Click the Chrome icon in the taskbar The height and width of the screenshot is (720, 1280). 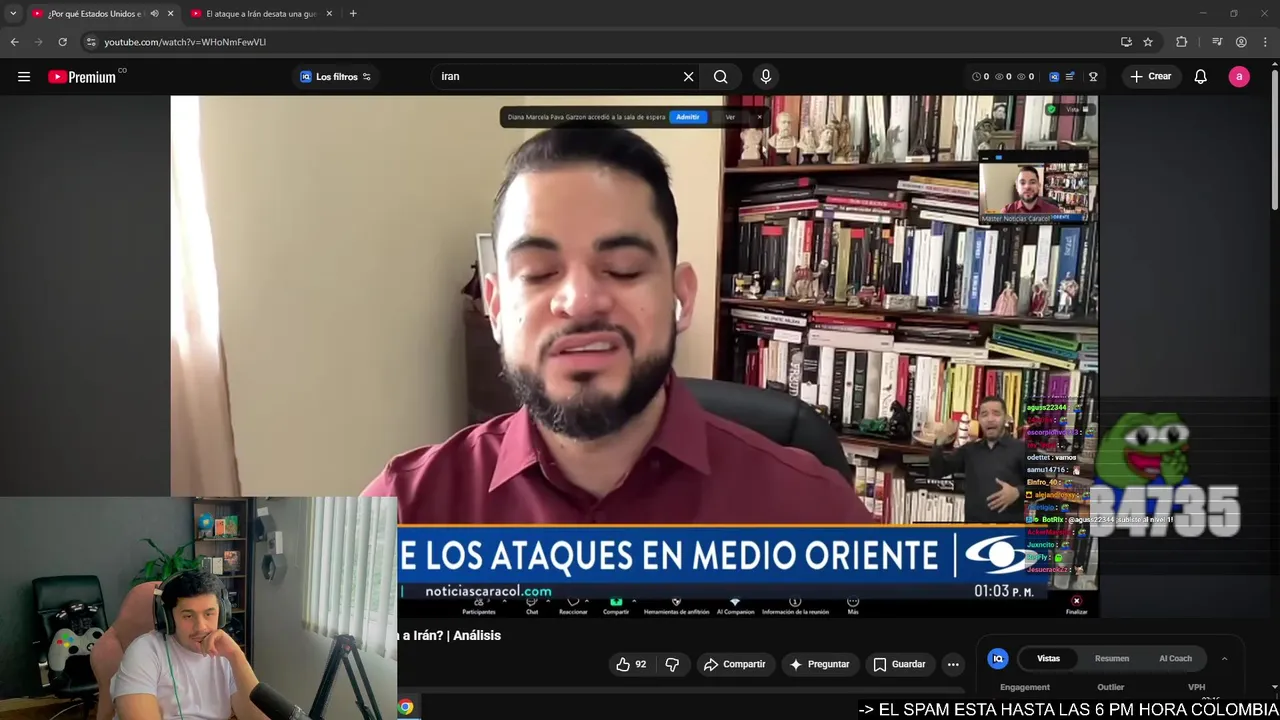click(x=405, y=707)
